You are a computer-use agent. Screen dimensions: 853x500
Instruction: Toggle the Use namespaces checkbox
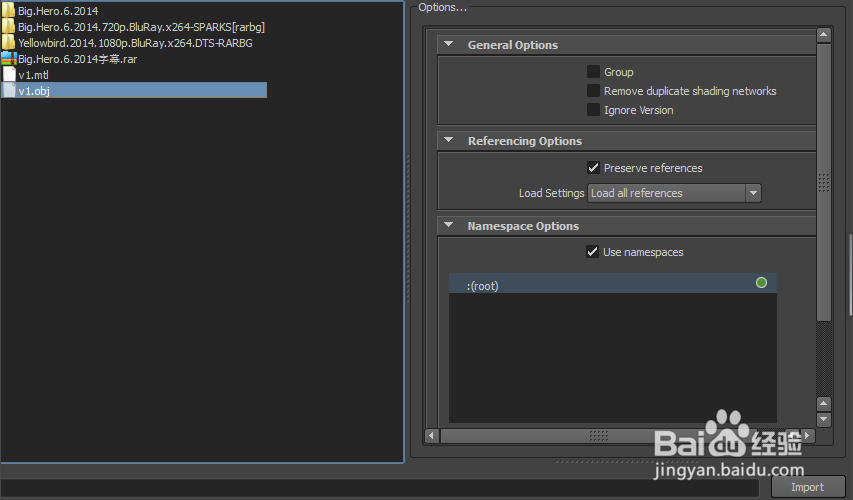592,251
